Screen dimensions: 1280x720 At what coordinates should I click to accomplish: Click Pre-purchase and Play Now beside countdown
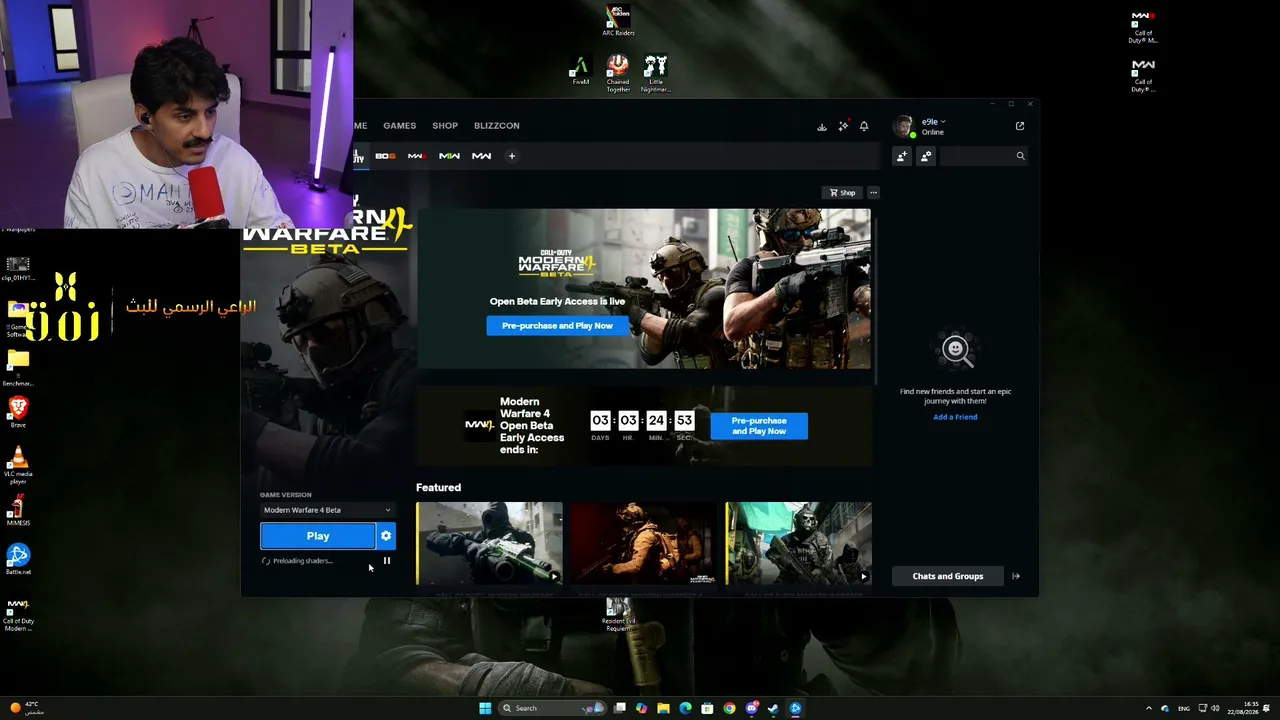pyautogui.click(x=759, y=426)
